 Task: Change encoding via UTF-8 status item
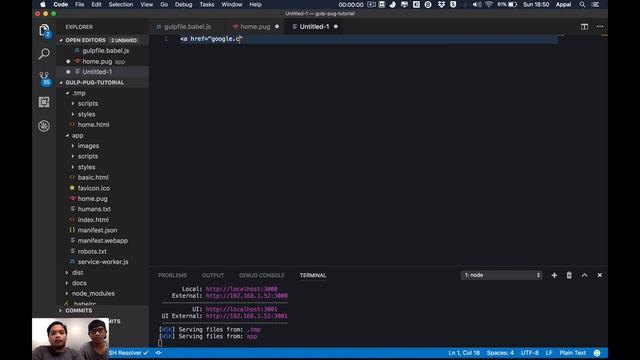(529, 353)
